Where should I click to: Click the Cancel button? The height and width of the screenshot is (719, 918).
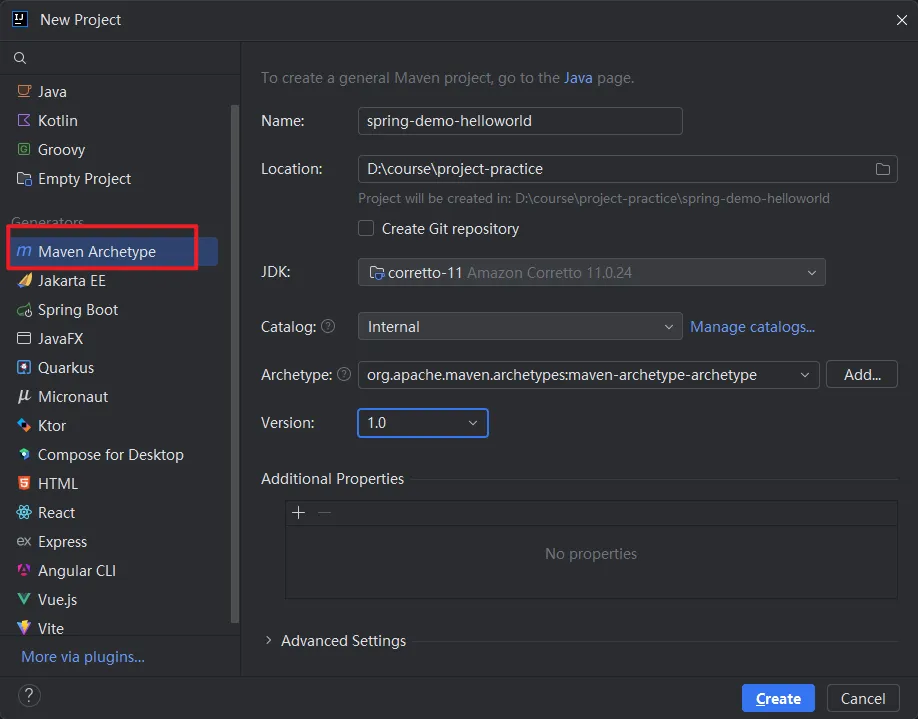pos(863,699)
